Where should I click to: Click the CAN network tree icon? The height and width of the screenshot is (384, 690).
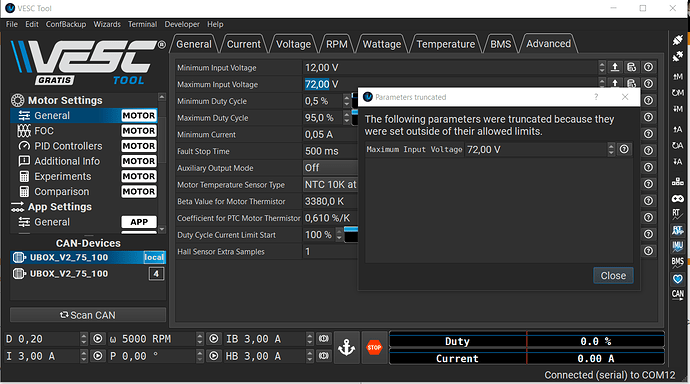(x=678, y=181)
